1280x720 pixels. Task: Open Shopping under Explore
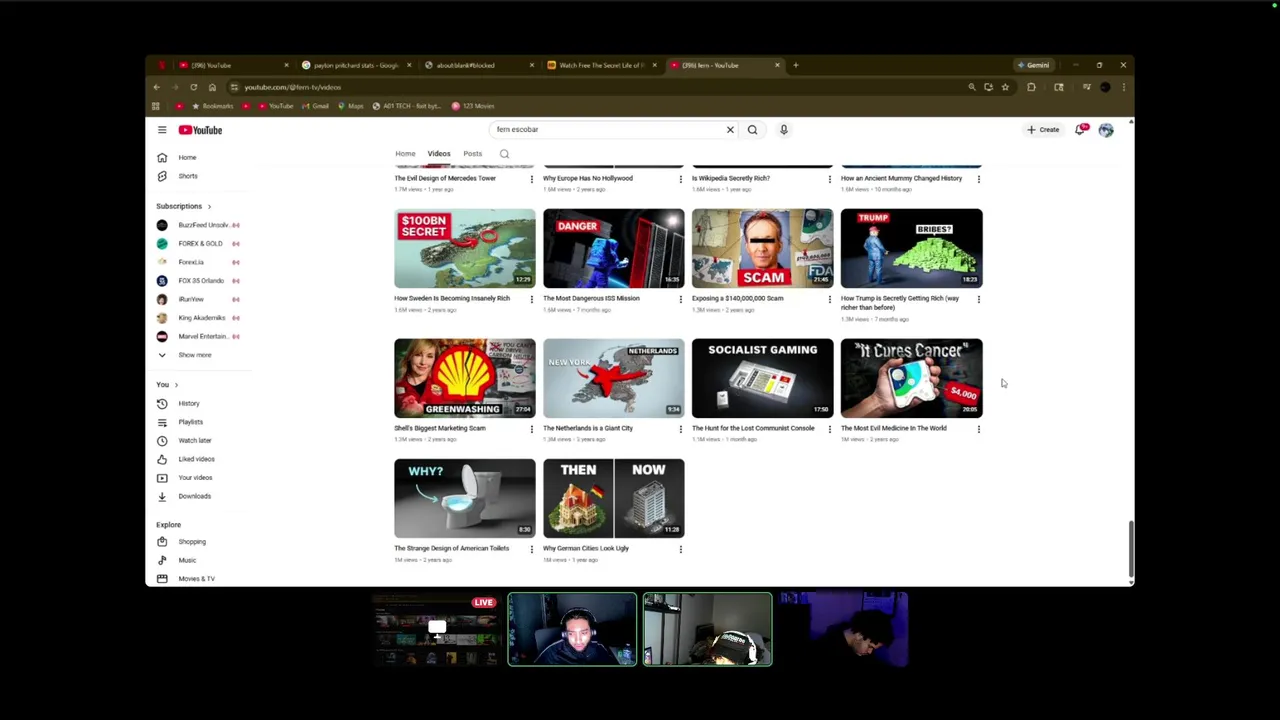[191, 542]
